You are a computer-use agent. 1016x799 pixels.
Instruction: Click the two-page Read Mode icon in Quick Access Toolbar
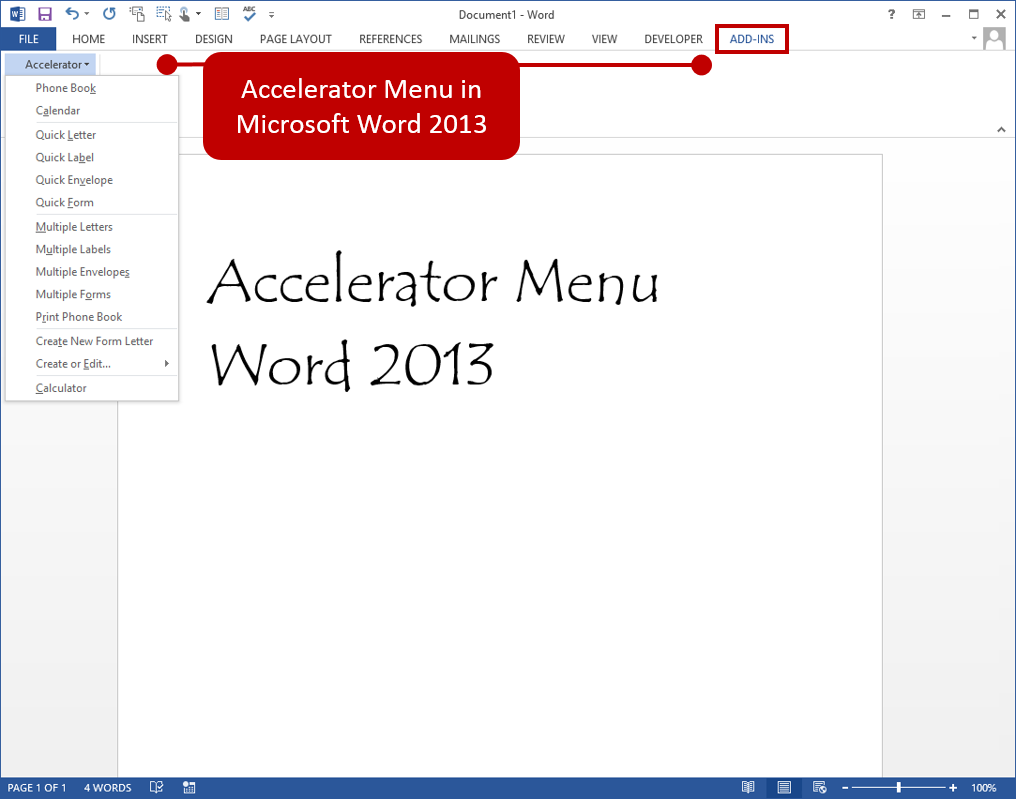point(222,14)
